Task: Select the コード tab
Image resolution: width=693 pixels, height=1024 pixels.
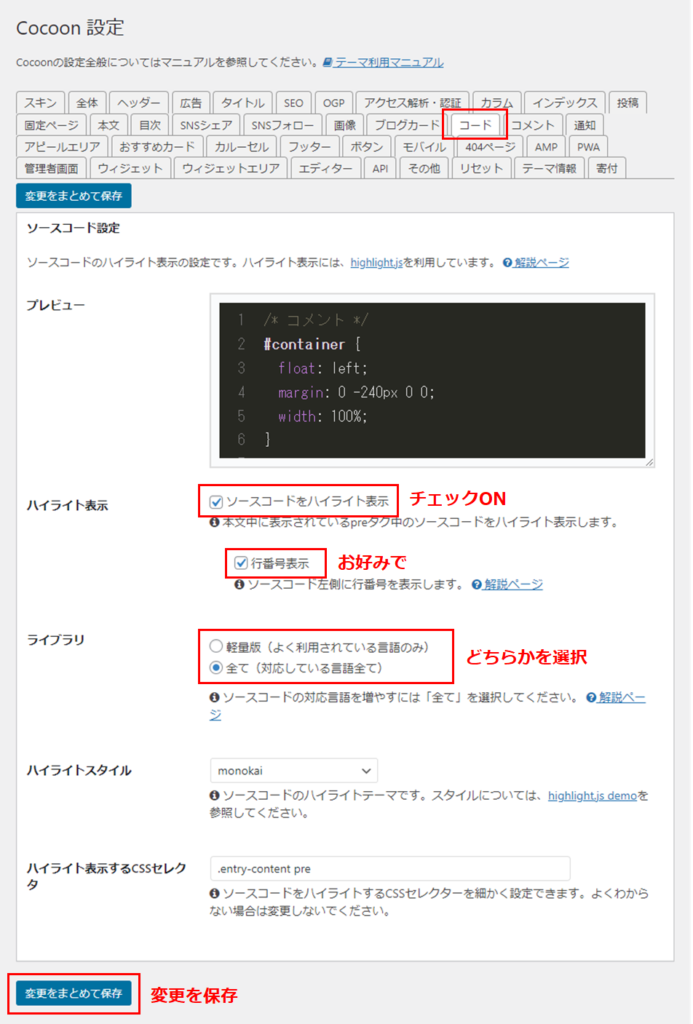Action: coord(475,125)
